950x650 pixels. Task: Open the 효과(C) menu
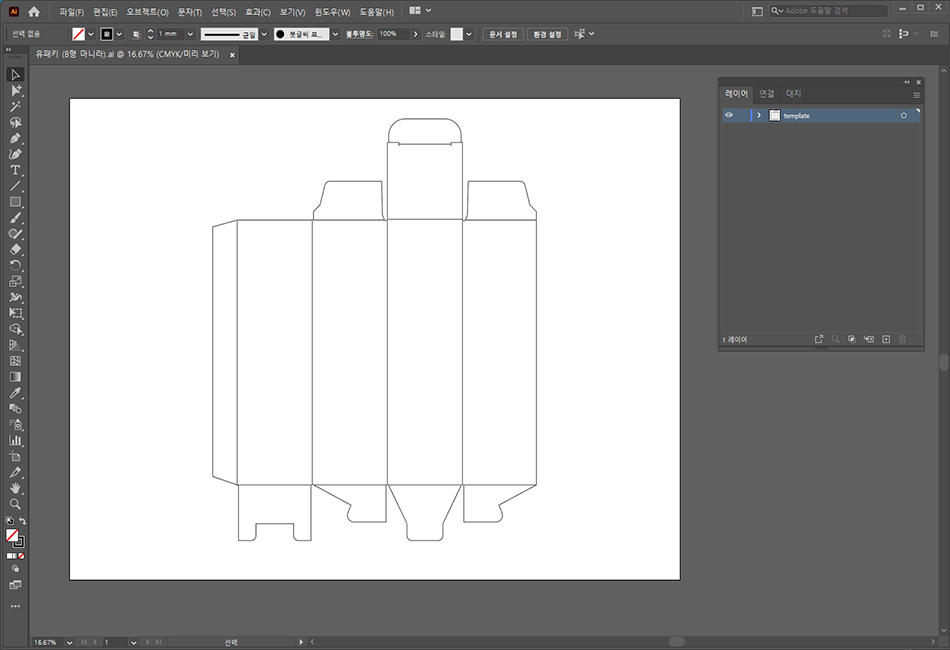tap(257, 12)
